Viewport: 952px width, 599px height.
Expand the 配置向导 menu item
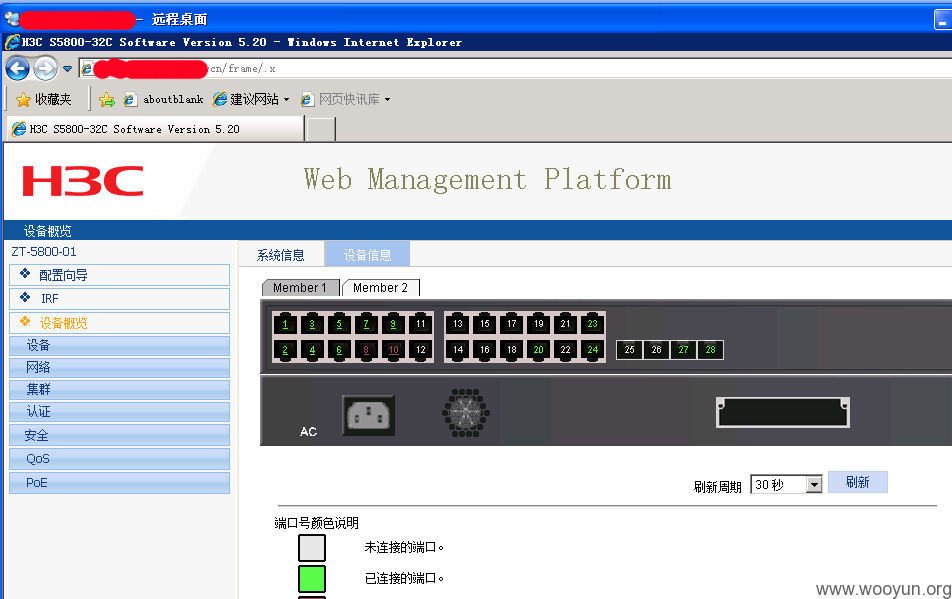tap(120, 275)
